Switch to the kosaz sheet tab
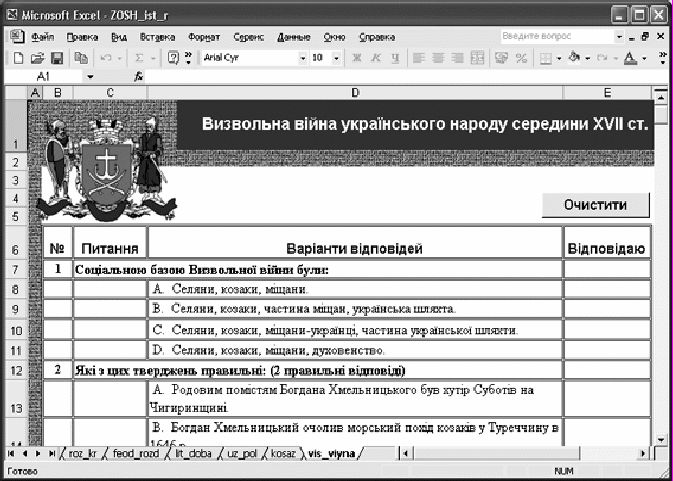Screen dimensions: 673x481 coord(283,454)
